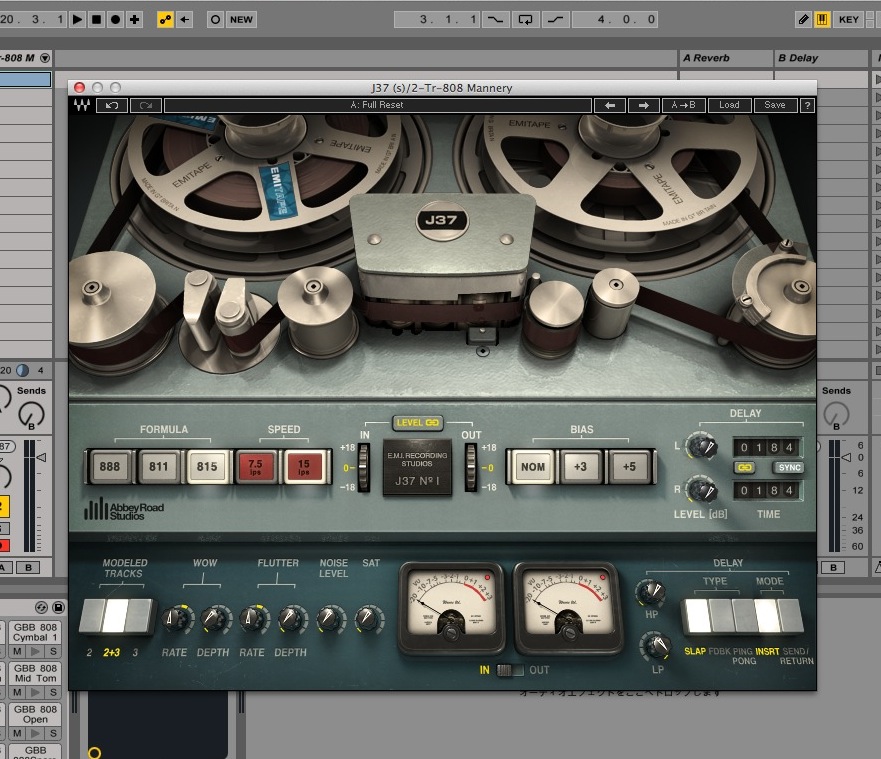Select modeled track 3 switch position
The height and width of the screenshot is (759, 881).
[139, 616]
